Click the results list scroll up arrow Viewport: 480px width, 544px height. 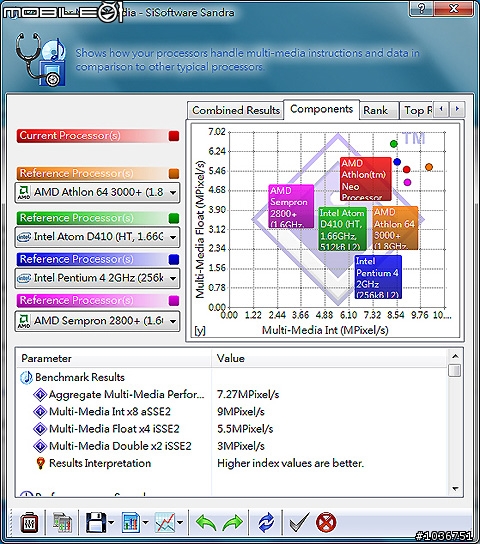click(x=455, y=356)
